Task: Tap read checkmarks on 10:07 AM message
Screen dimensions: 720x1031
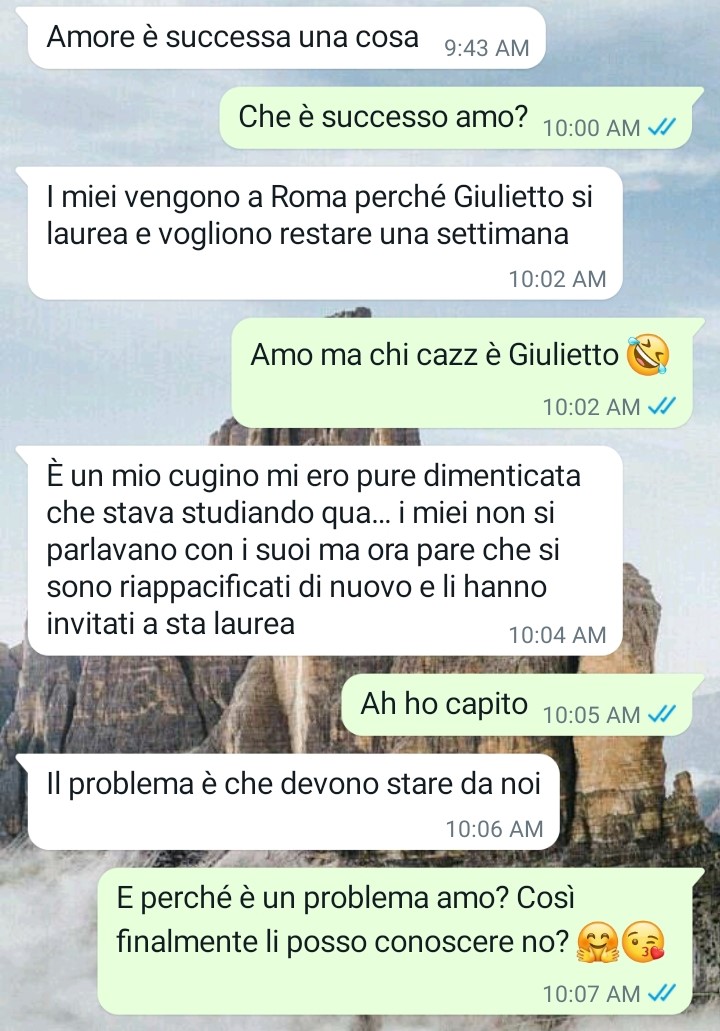Action: coord(662,994)
